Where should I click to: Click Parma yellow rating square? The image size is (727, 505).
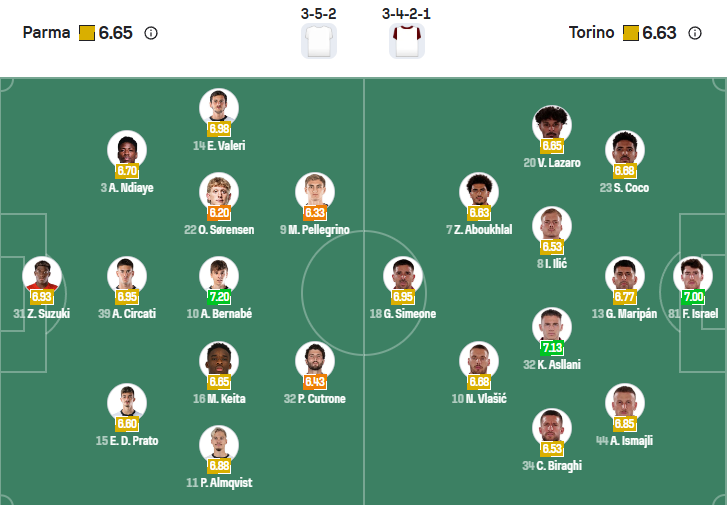[86, 33]
